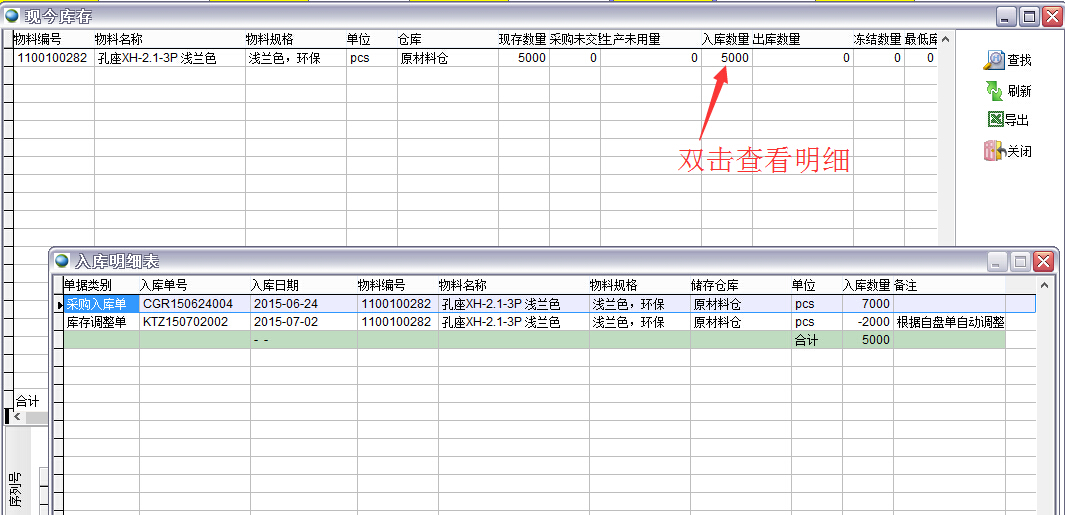Click the 导出 (Export) Excel icon

pyautogui.click(x=994, y=120)
